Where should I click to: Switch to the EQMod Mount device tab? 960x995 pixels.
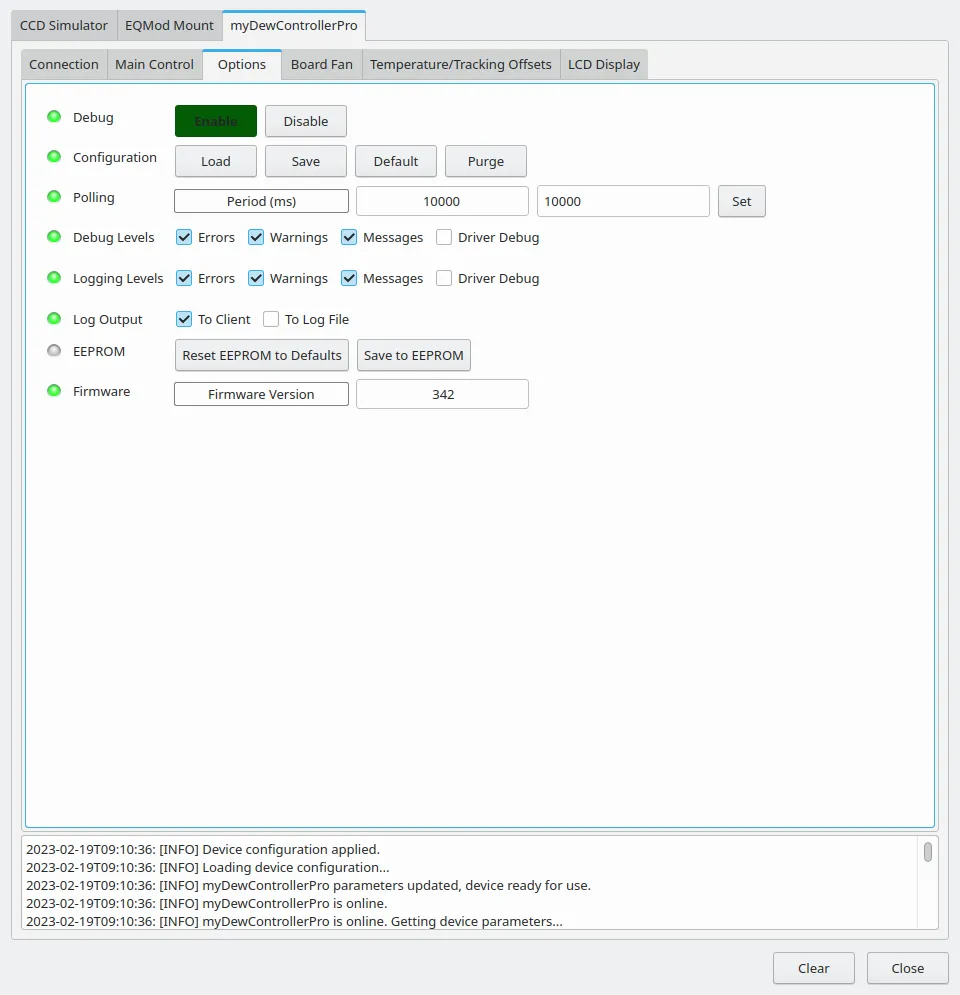pyautogui.click(x=169, y=25)
